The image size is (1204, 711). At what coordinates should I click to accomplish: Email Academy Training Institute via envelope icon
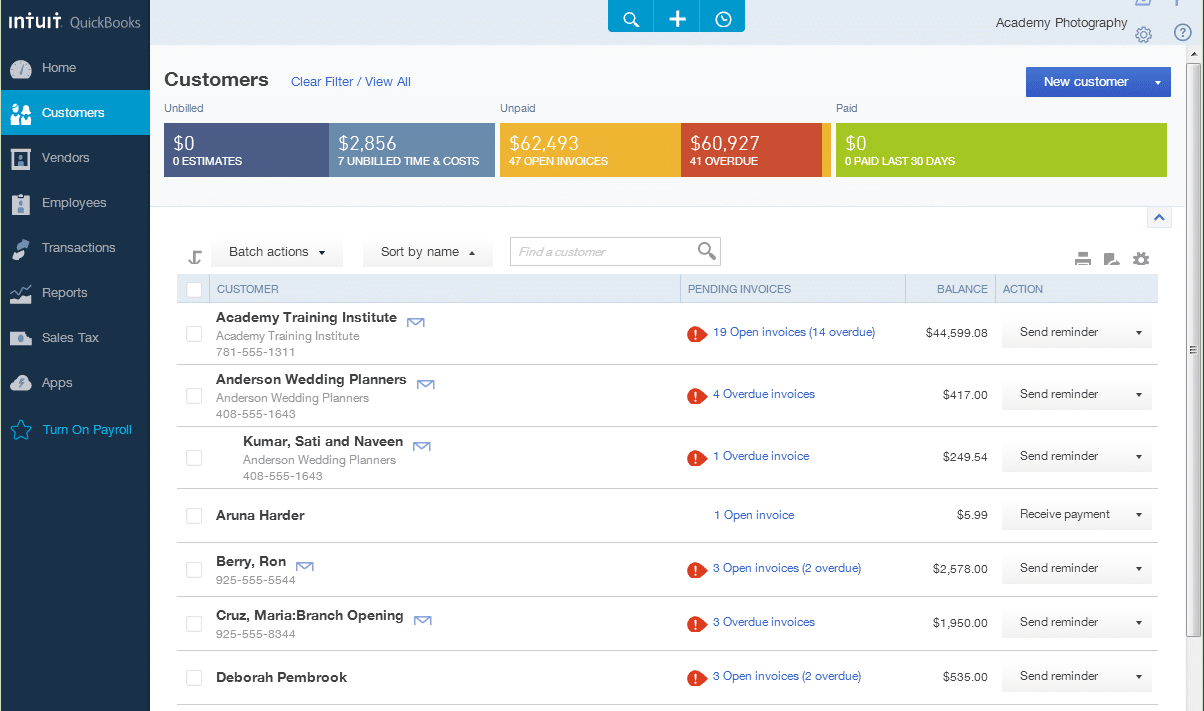416,321
